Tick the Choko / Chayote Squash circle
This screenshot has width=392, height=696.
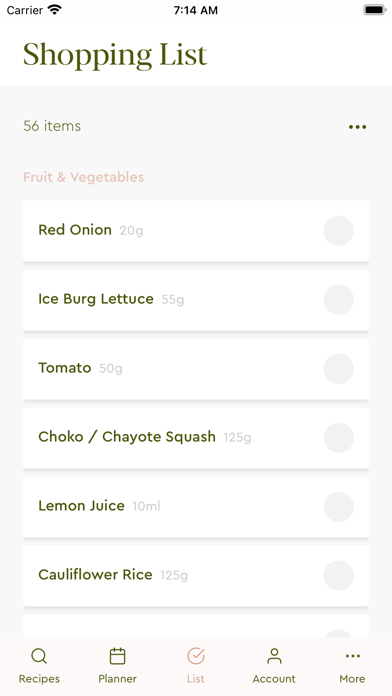coord(339,438)
